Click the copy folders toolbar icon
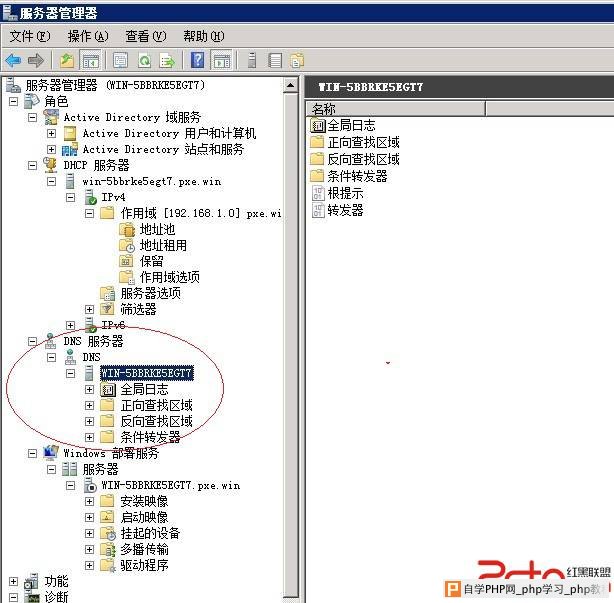The image size is (614, 603). (x=297, y=61)
